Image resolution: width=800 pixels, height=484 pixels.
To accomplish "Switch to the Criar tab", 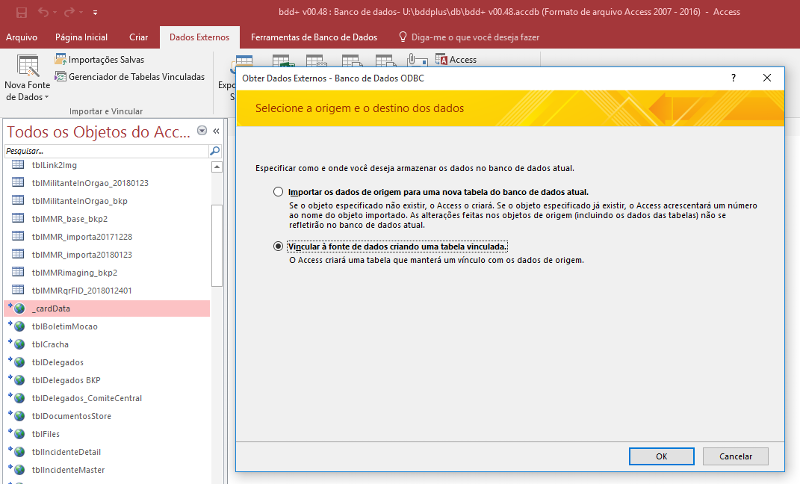I will tap(138, 37).
